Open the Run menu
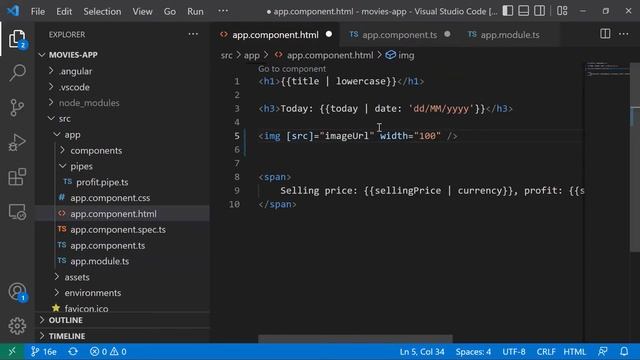 [195, 11]
